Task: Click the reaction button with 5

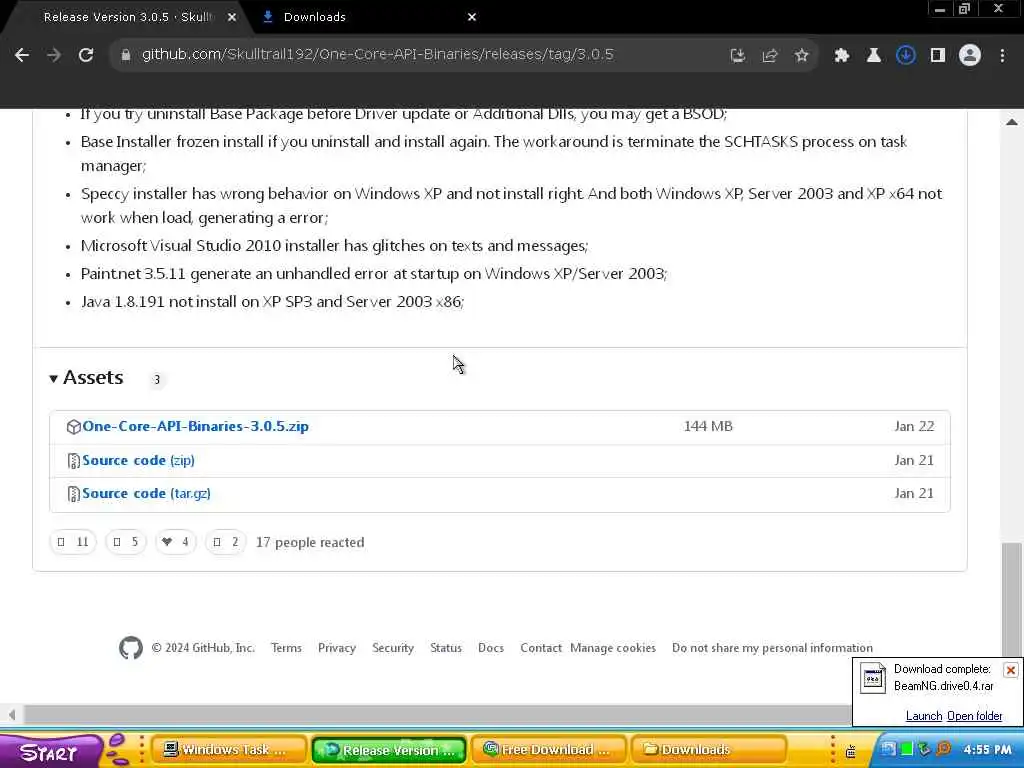Action: (126, 542)
